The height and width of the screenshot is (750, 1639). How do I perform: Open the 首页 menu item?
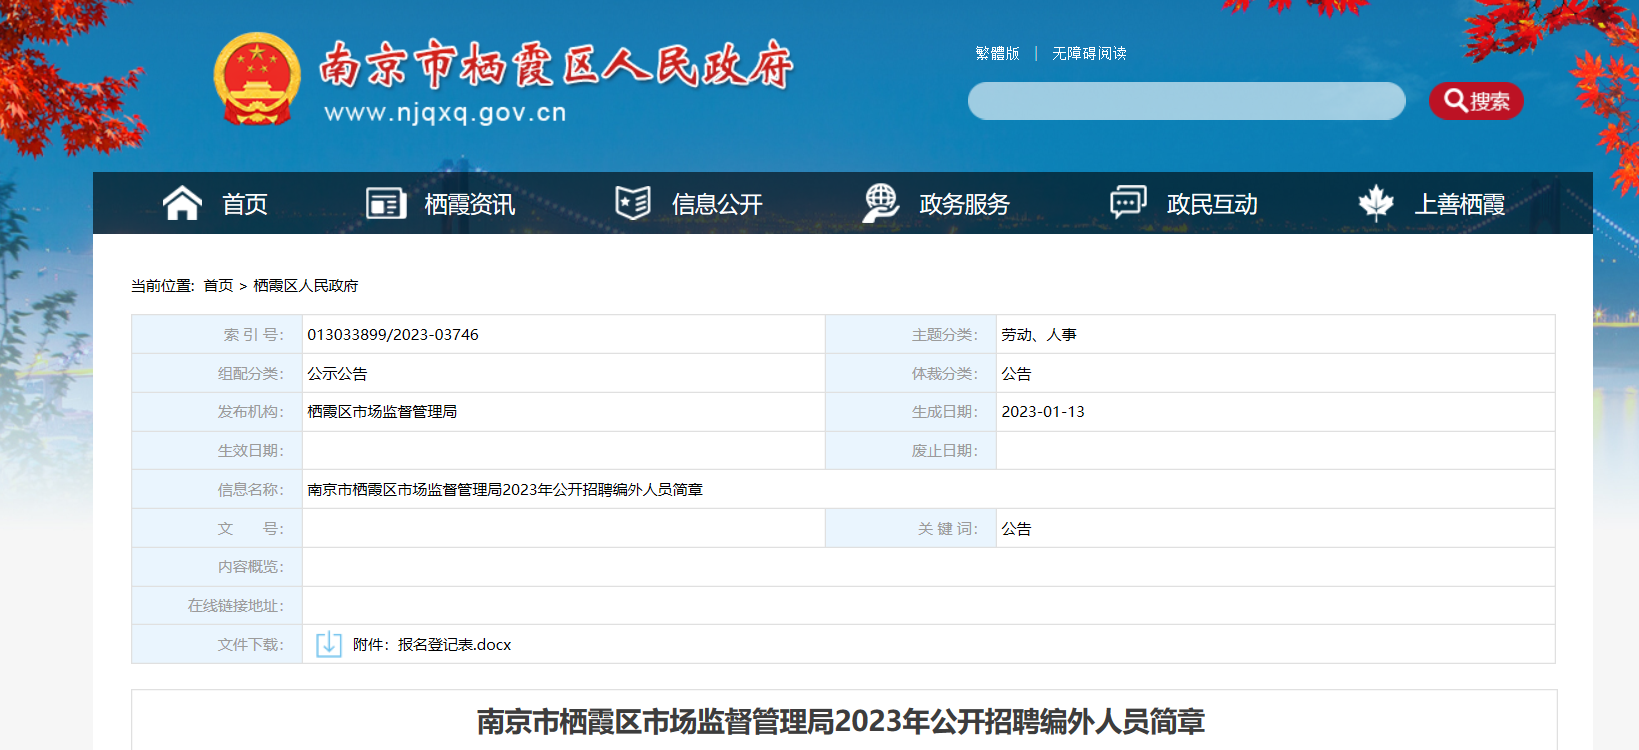(245, 204)
